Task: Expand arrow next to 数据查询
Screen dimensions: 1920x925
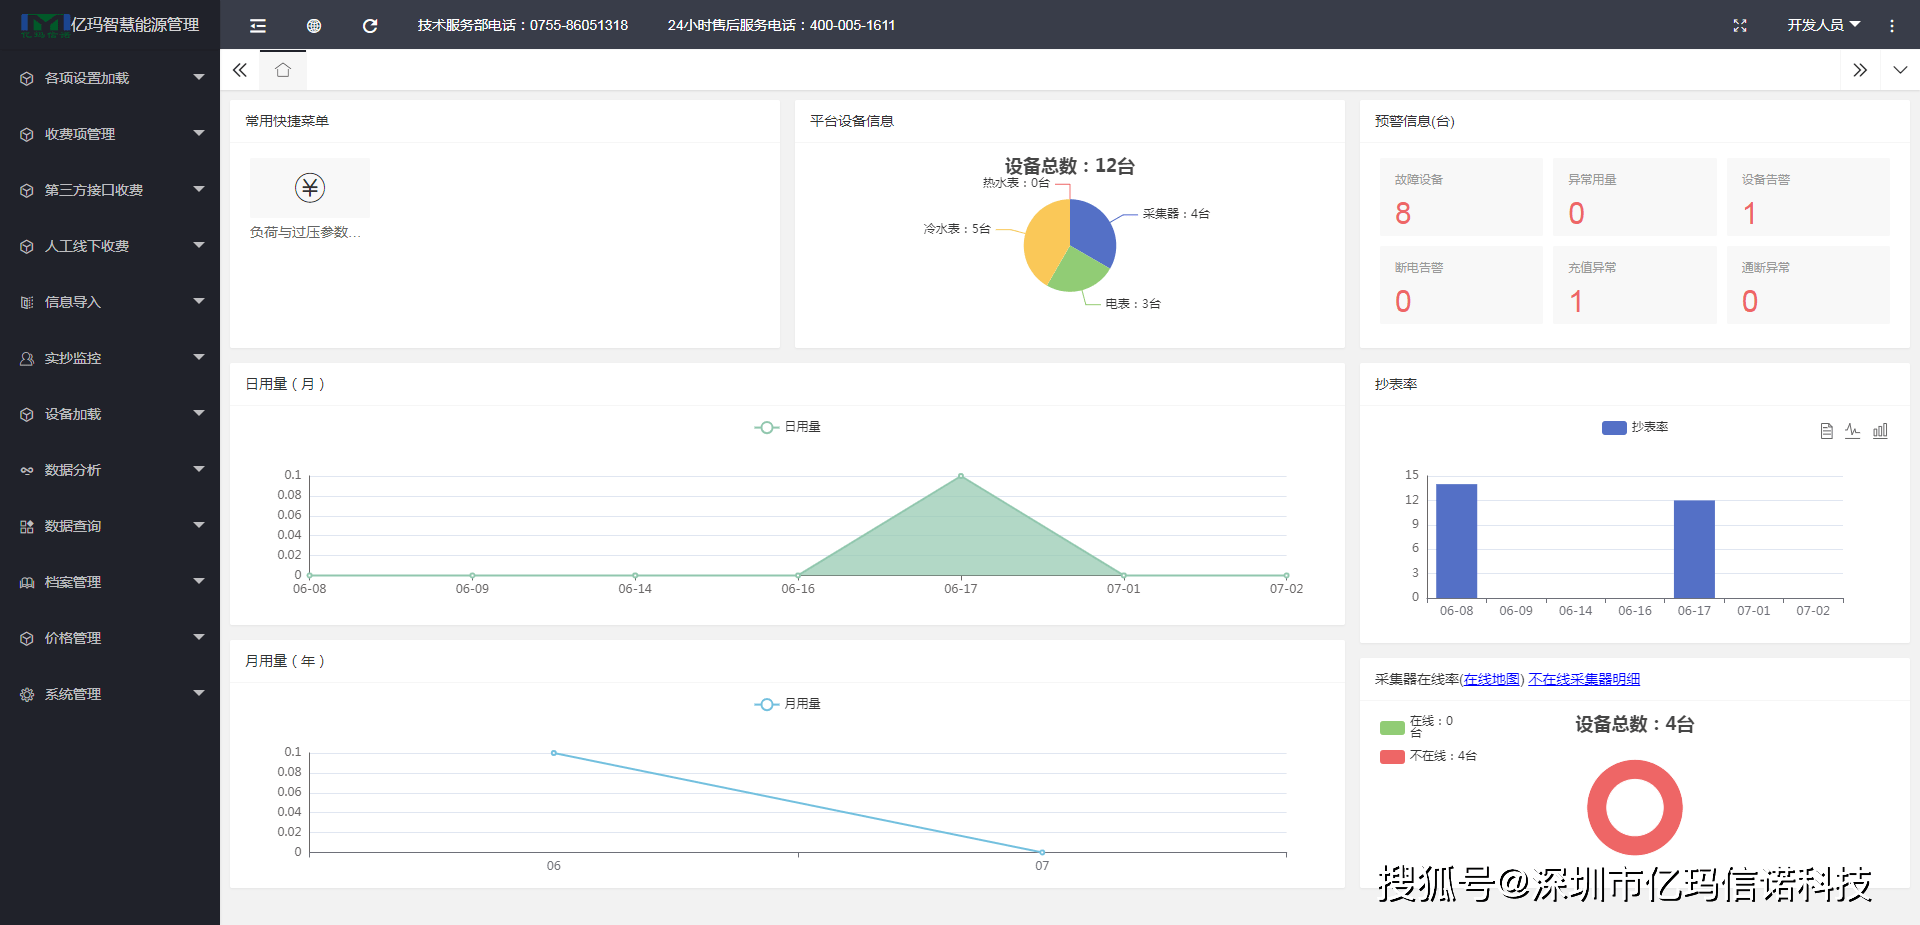Action: tap(199, 525)
